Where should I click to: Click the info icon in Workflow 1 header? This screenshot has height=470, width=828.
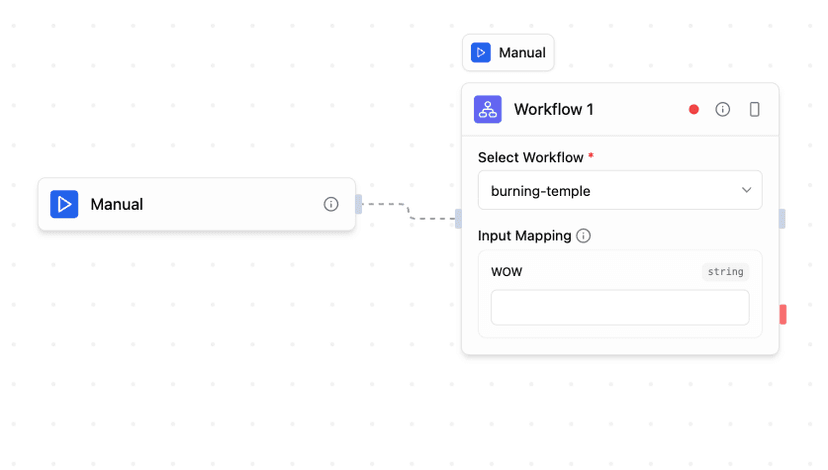(722, 109)
